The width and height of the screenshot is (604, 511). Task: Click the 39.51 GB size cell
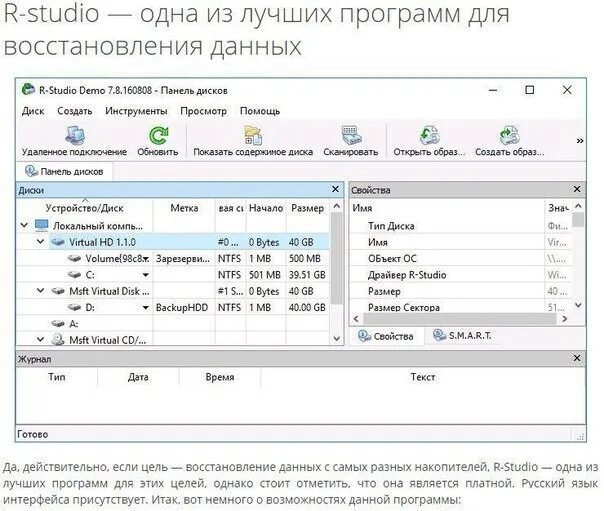coord(307,275)
